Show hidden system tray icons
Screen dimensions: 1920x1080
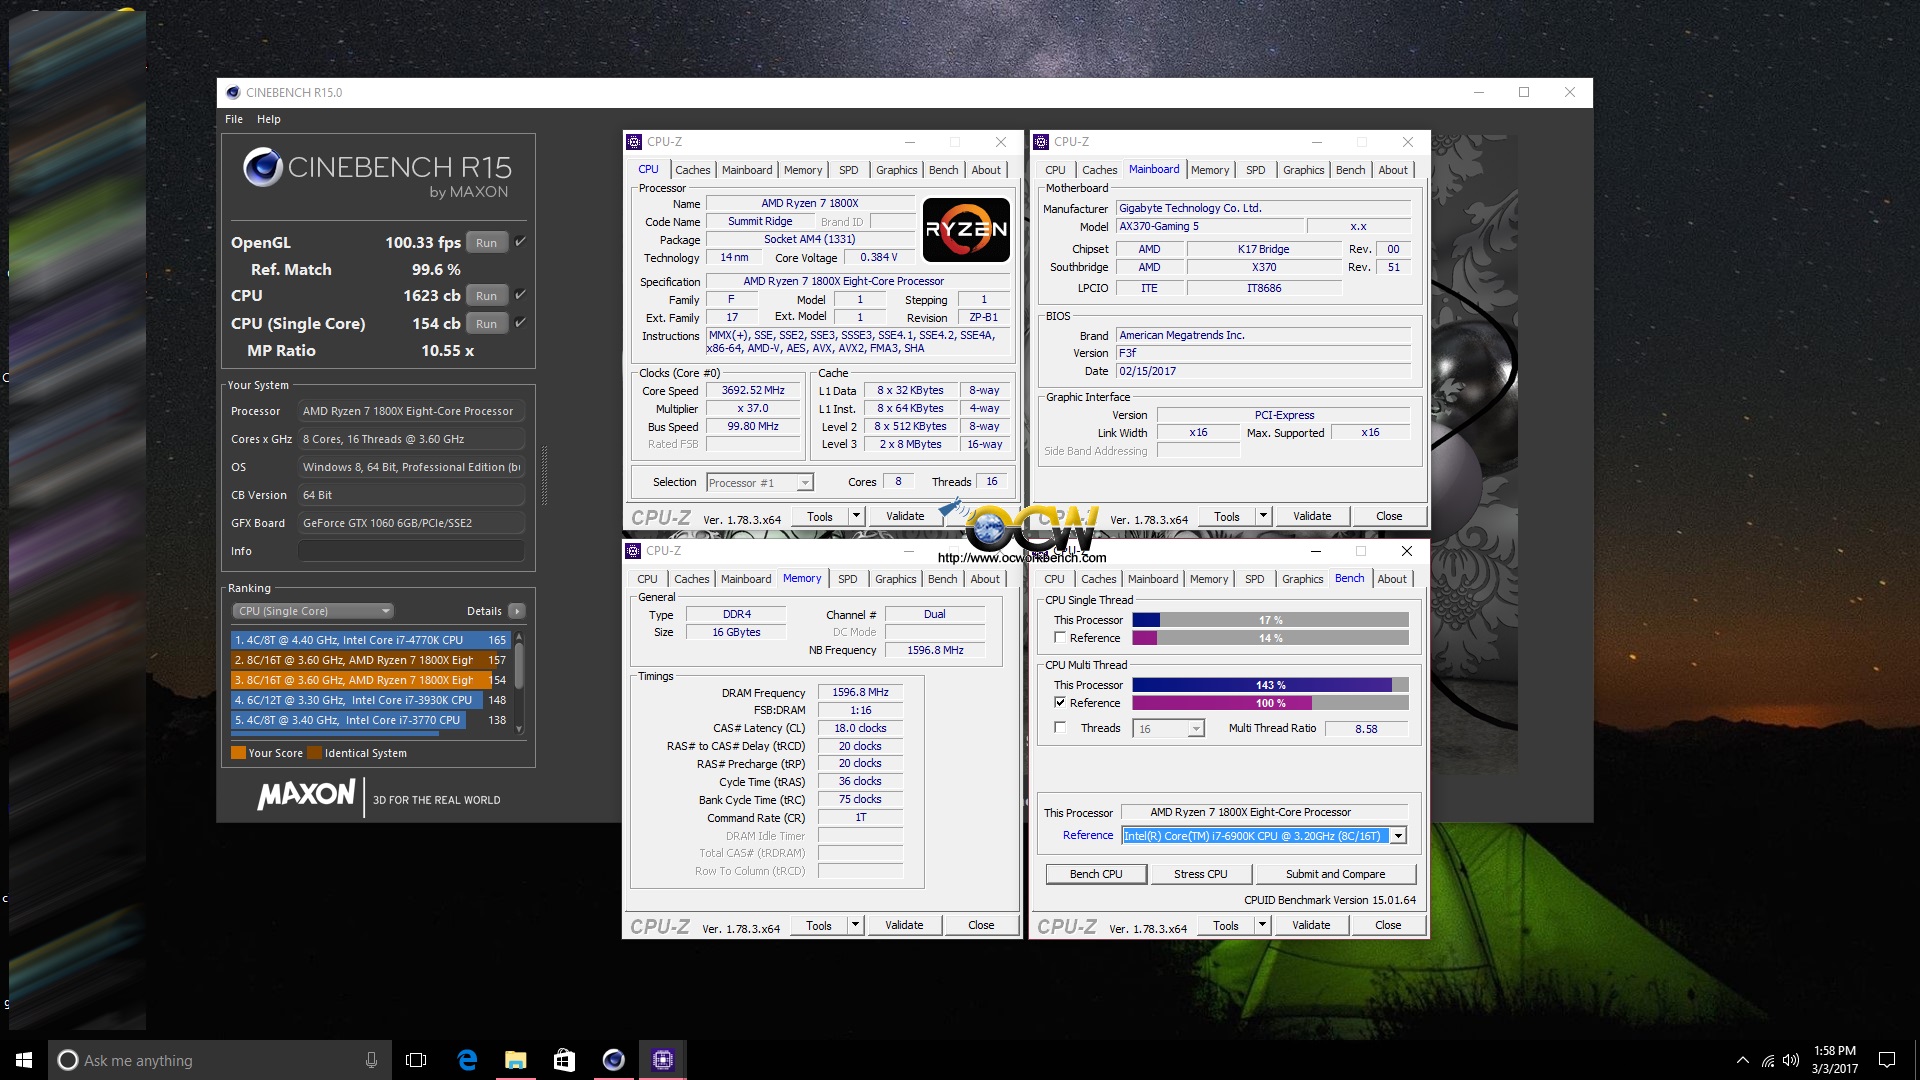[x=1743, y=1060]
